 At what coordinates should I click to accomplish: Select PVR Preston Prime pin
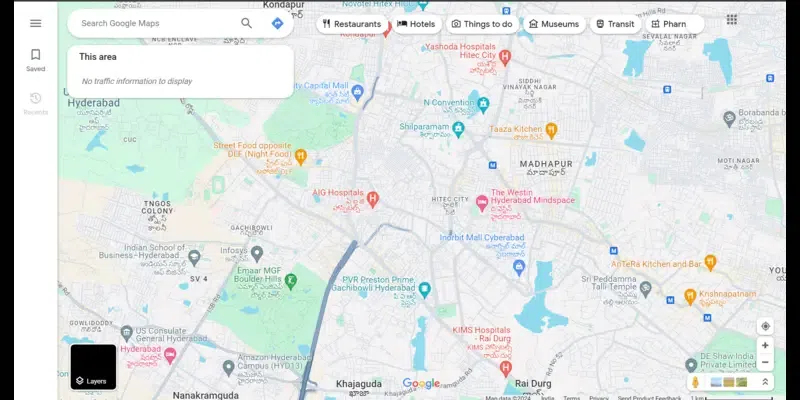[424, 290]
